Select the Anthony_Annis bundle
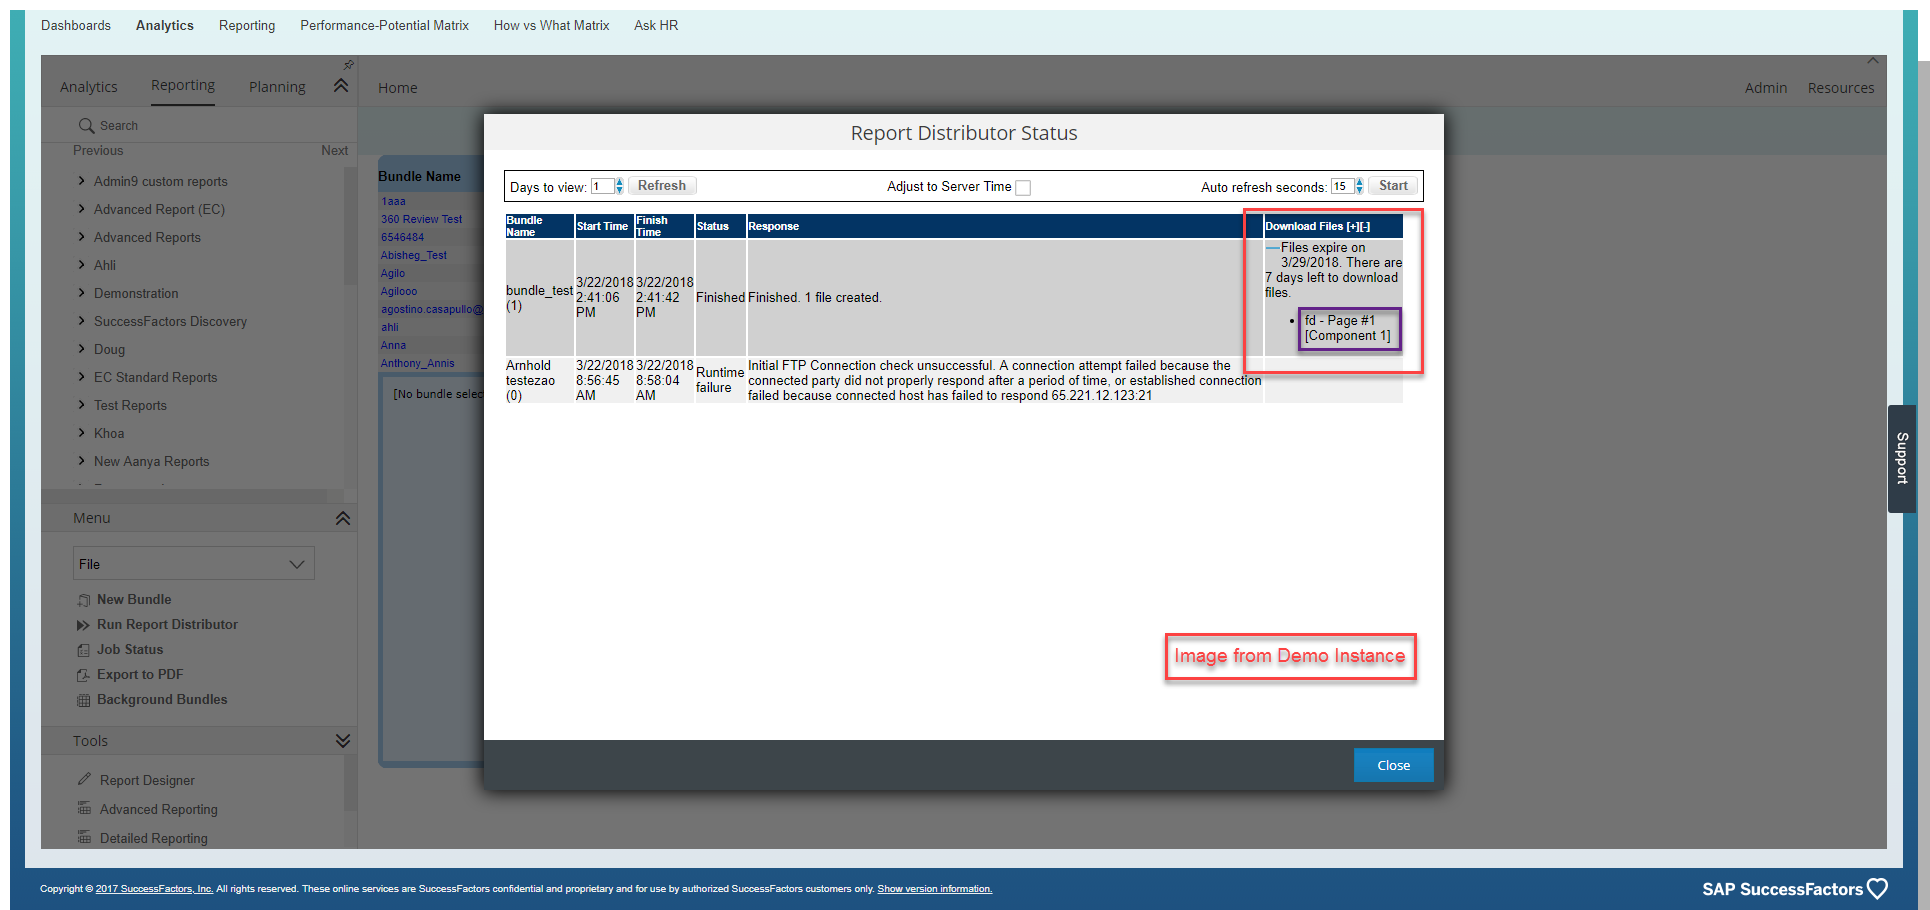The image size is (1930, 910). (417, 363)
